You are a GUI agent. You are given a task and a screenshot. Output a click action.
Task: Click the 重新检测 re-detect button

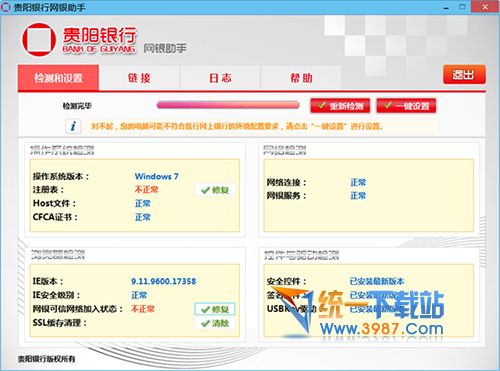340,106
